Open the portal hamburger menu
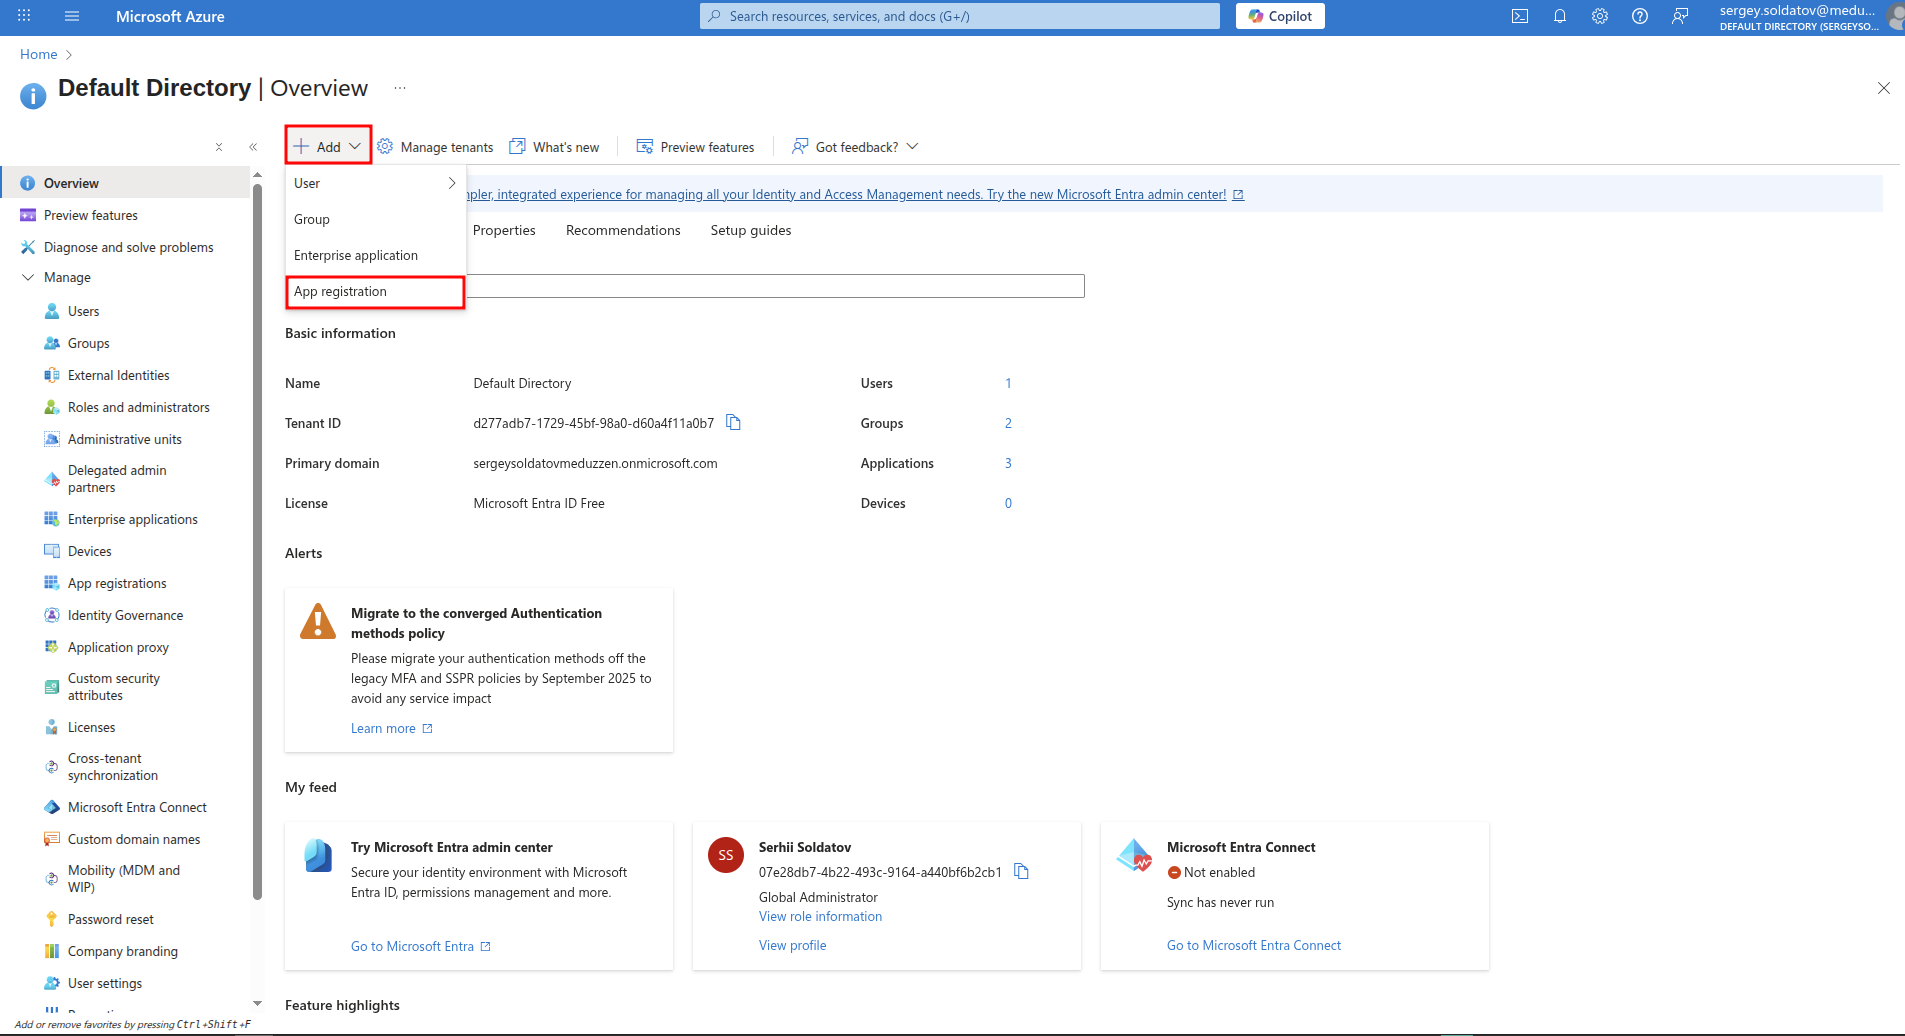 coord(72,16)
